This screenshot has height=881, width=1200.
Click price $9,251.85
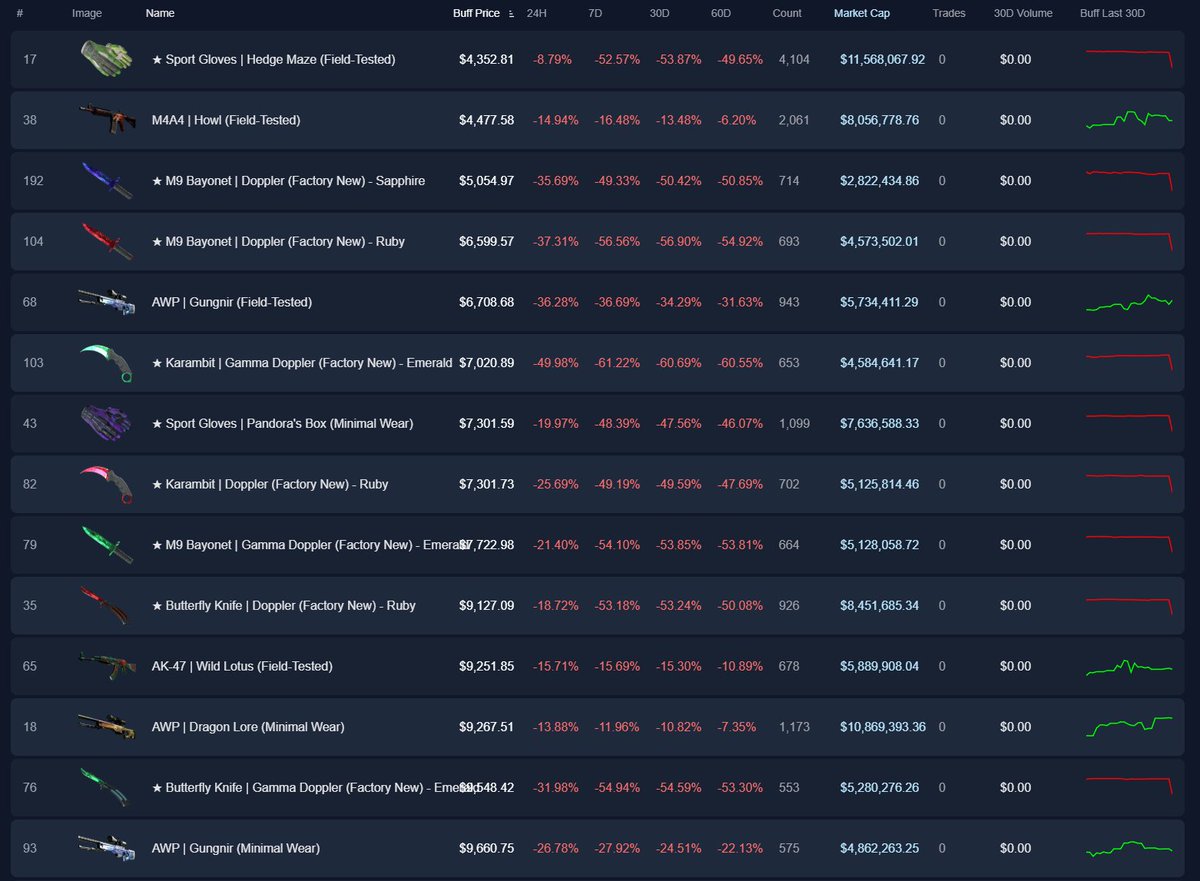(x=486, y=666)
